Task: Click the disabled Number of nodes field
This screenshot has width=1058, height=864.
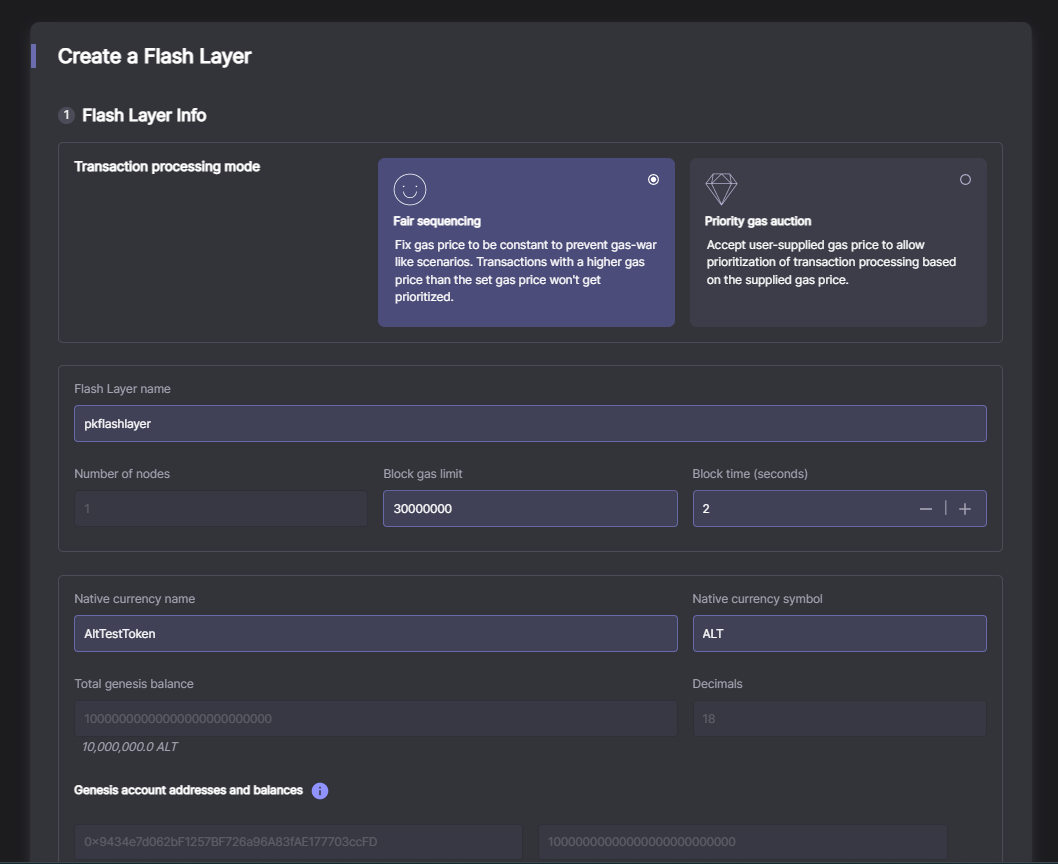Action: 221,509
